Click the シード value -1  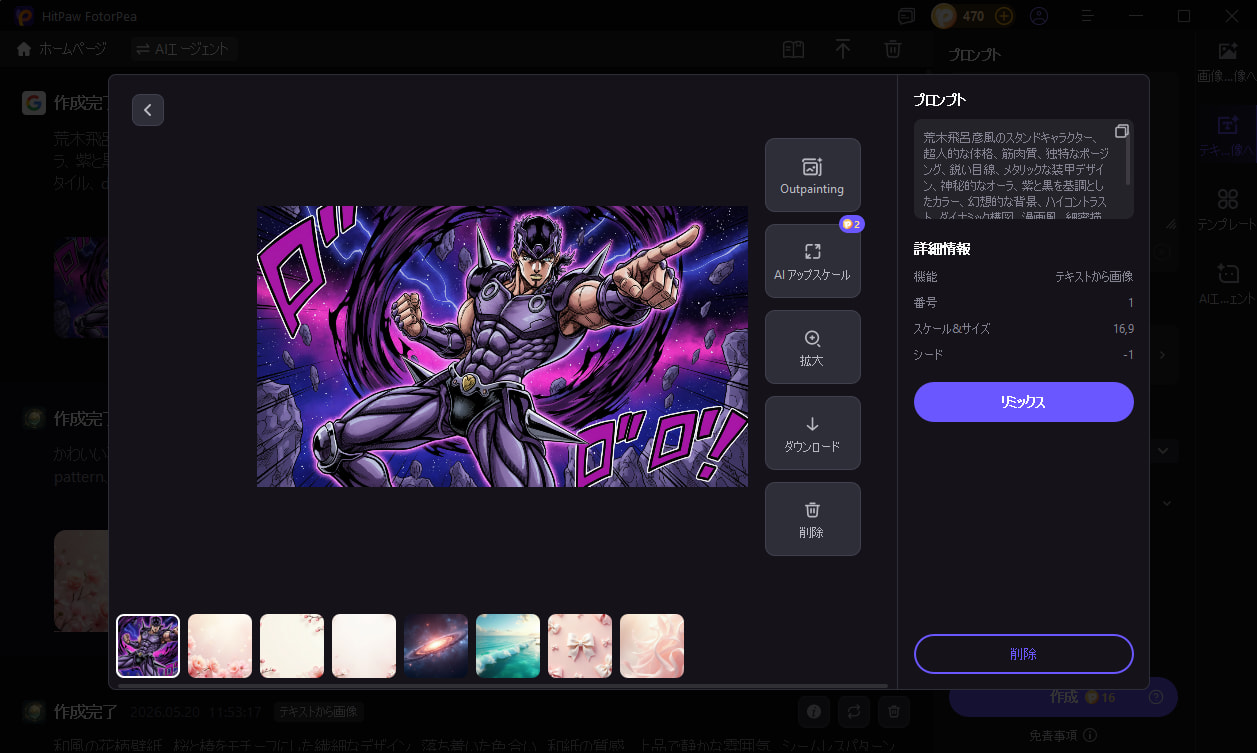[x=1128, y=354]
